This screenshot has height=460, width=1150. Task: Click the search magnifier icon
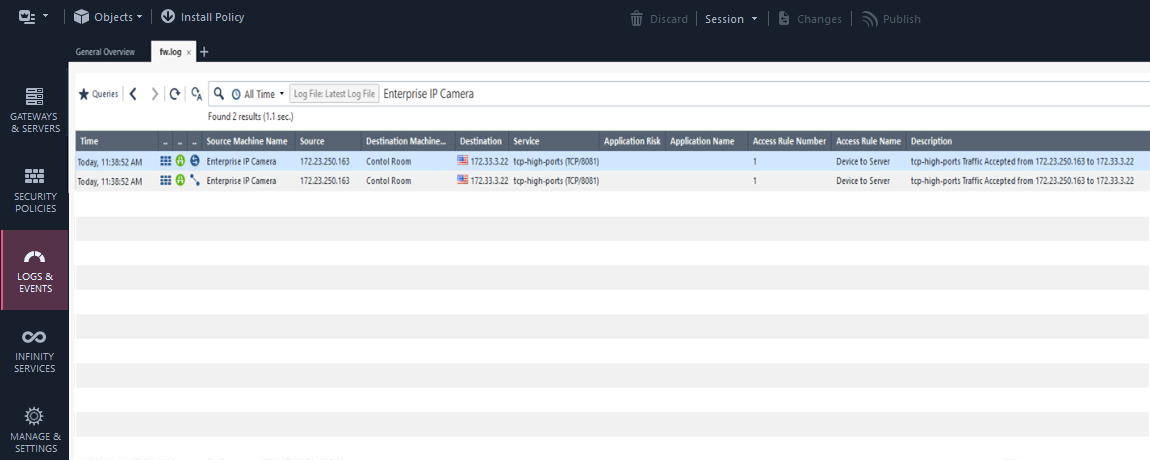[219, 93]
